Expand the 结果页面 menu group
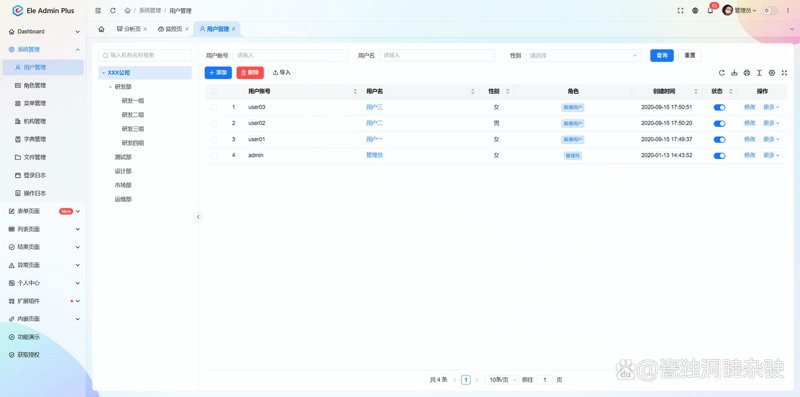Viewport: 800px width, 397px height. (x=43, y=247)
